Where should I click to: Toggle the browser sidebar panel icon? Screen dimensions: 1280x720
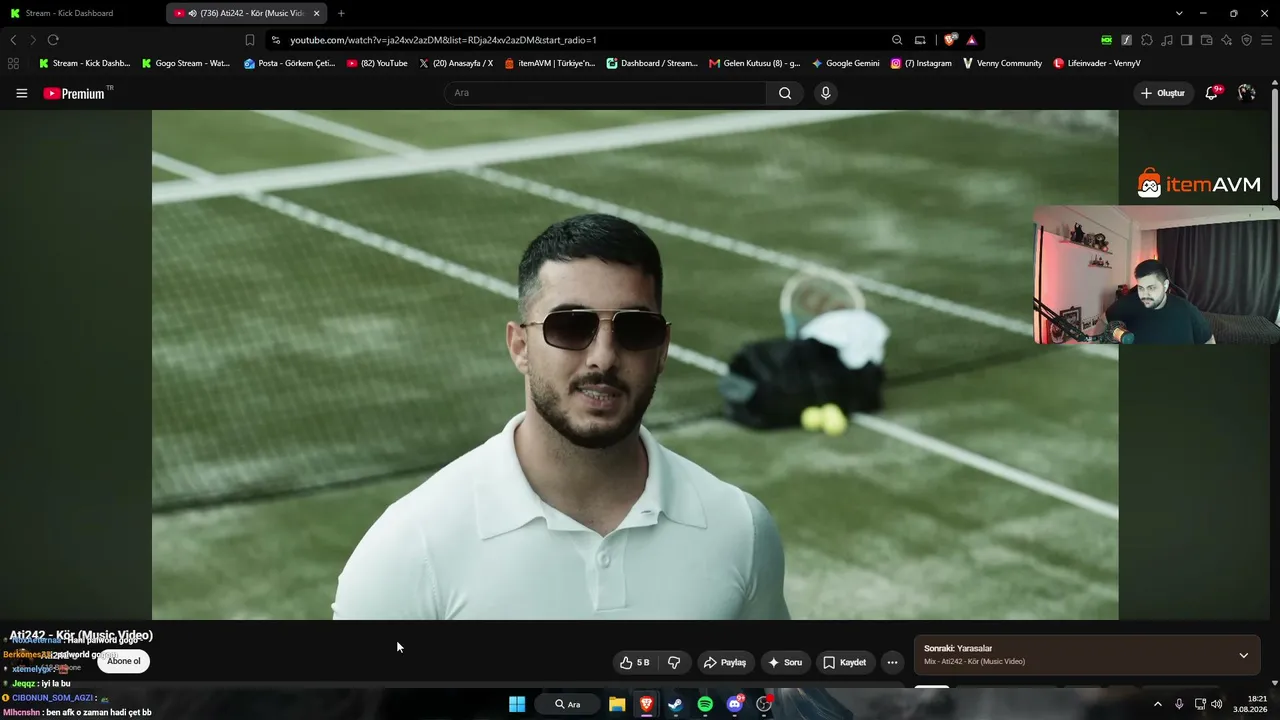point(1186,40)
